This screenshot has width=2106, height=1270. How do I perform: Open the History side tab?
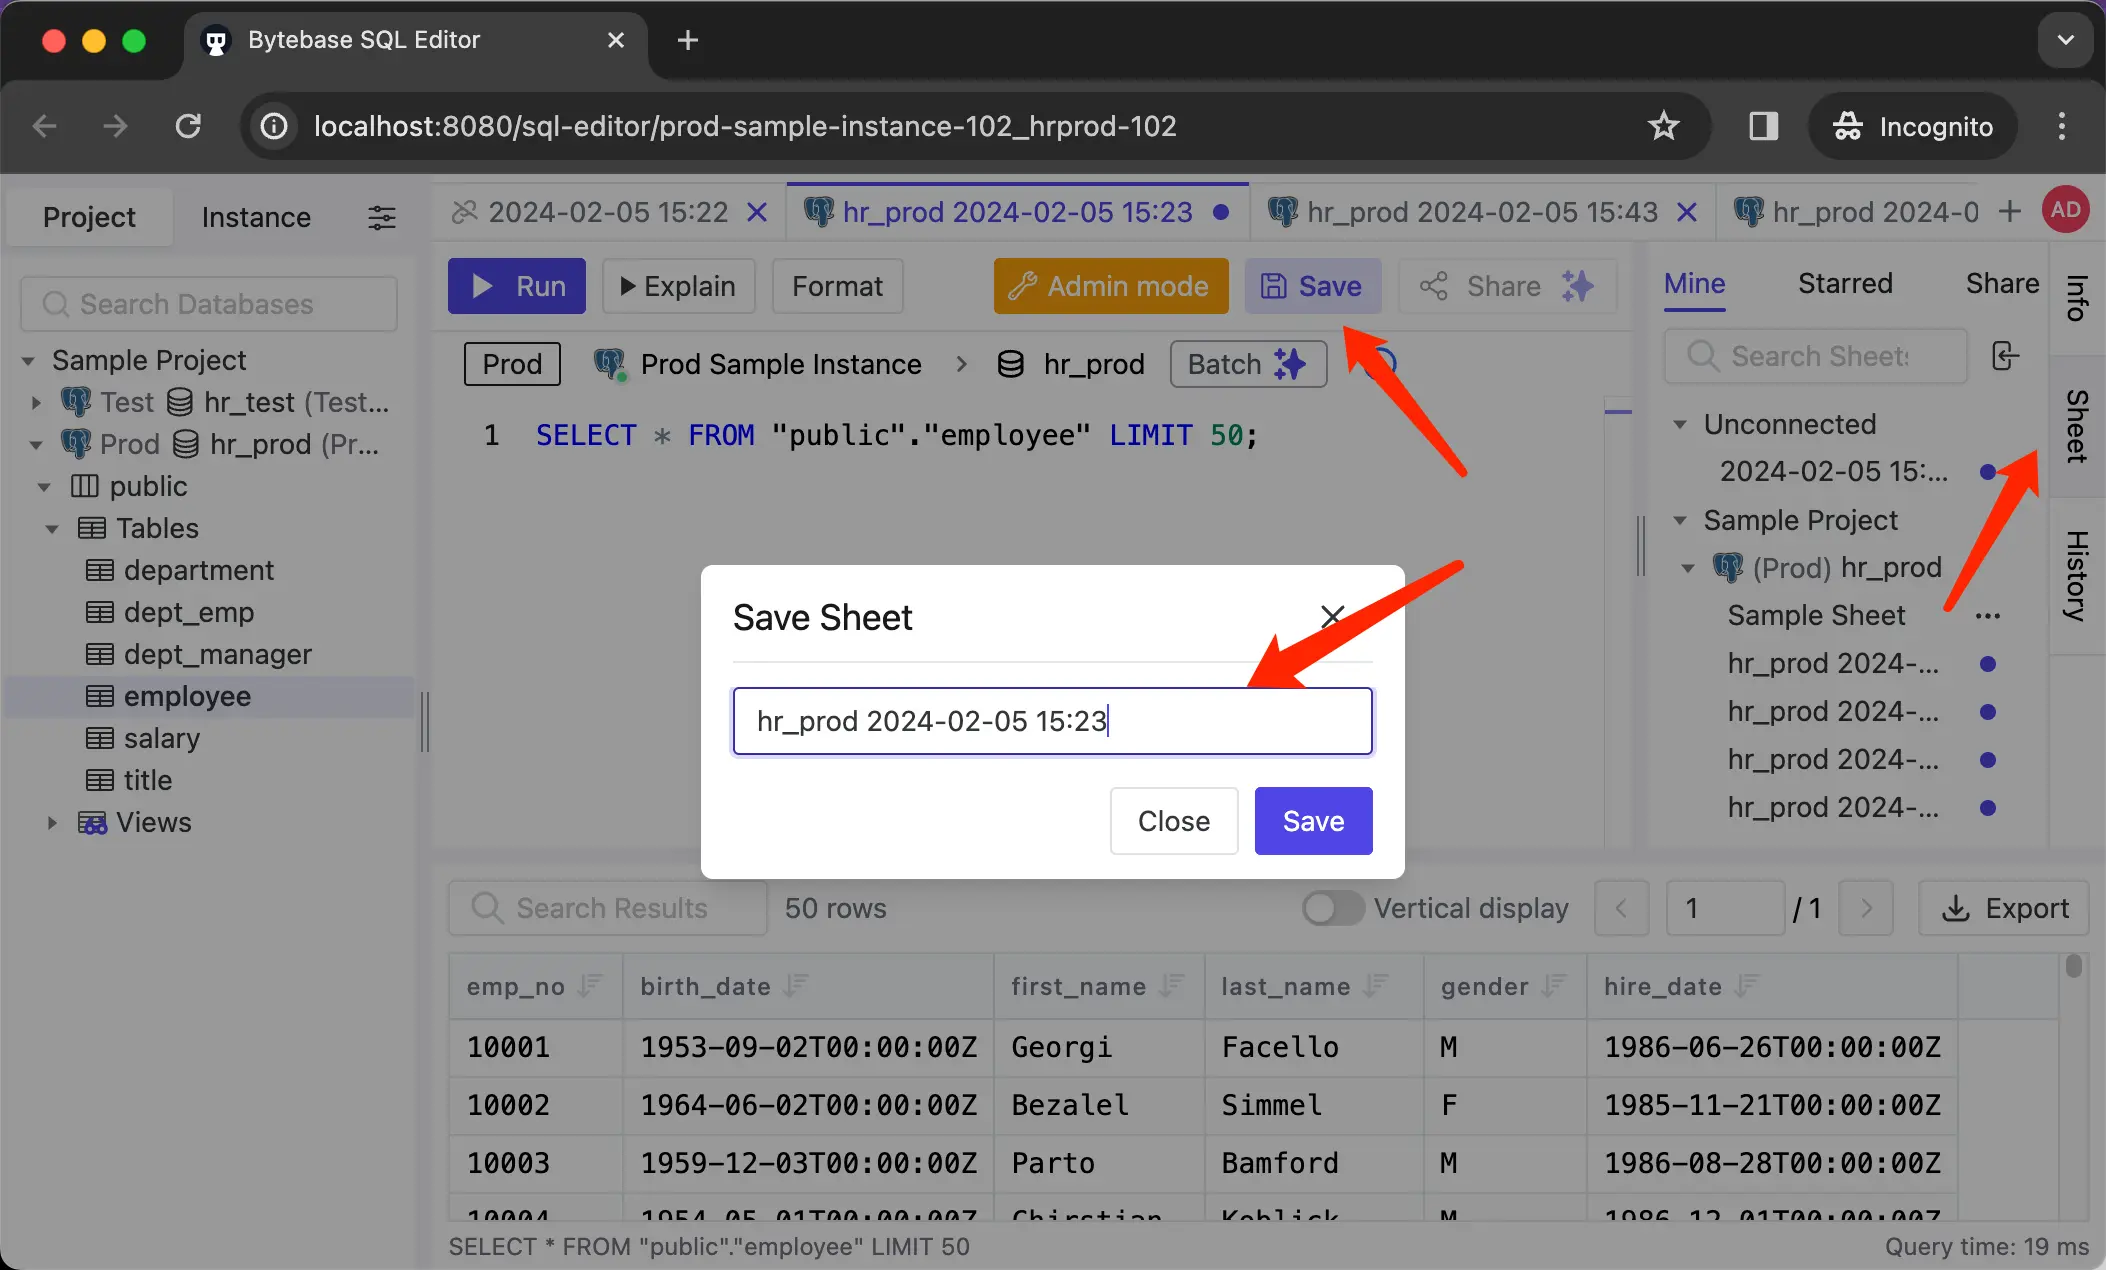click(2077, 575)
